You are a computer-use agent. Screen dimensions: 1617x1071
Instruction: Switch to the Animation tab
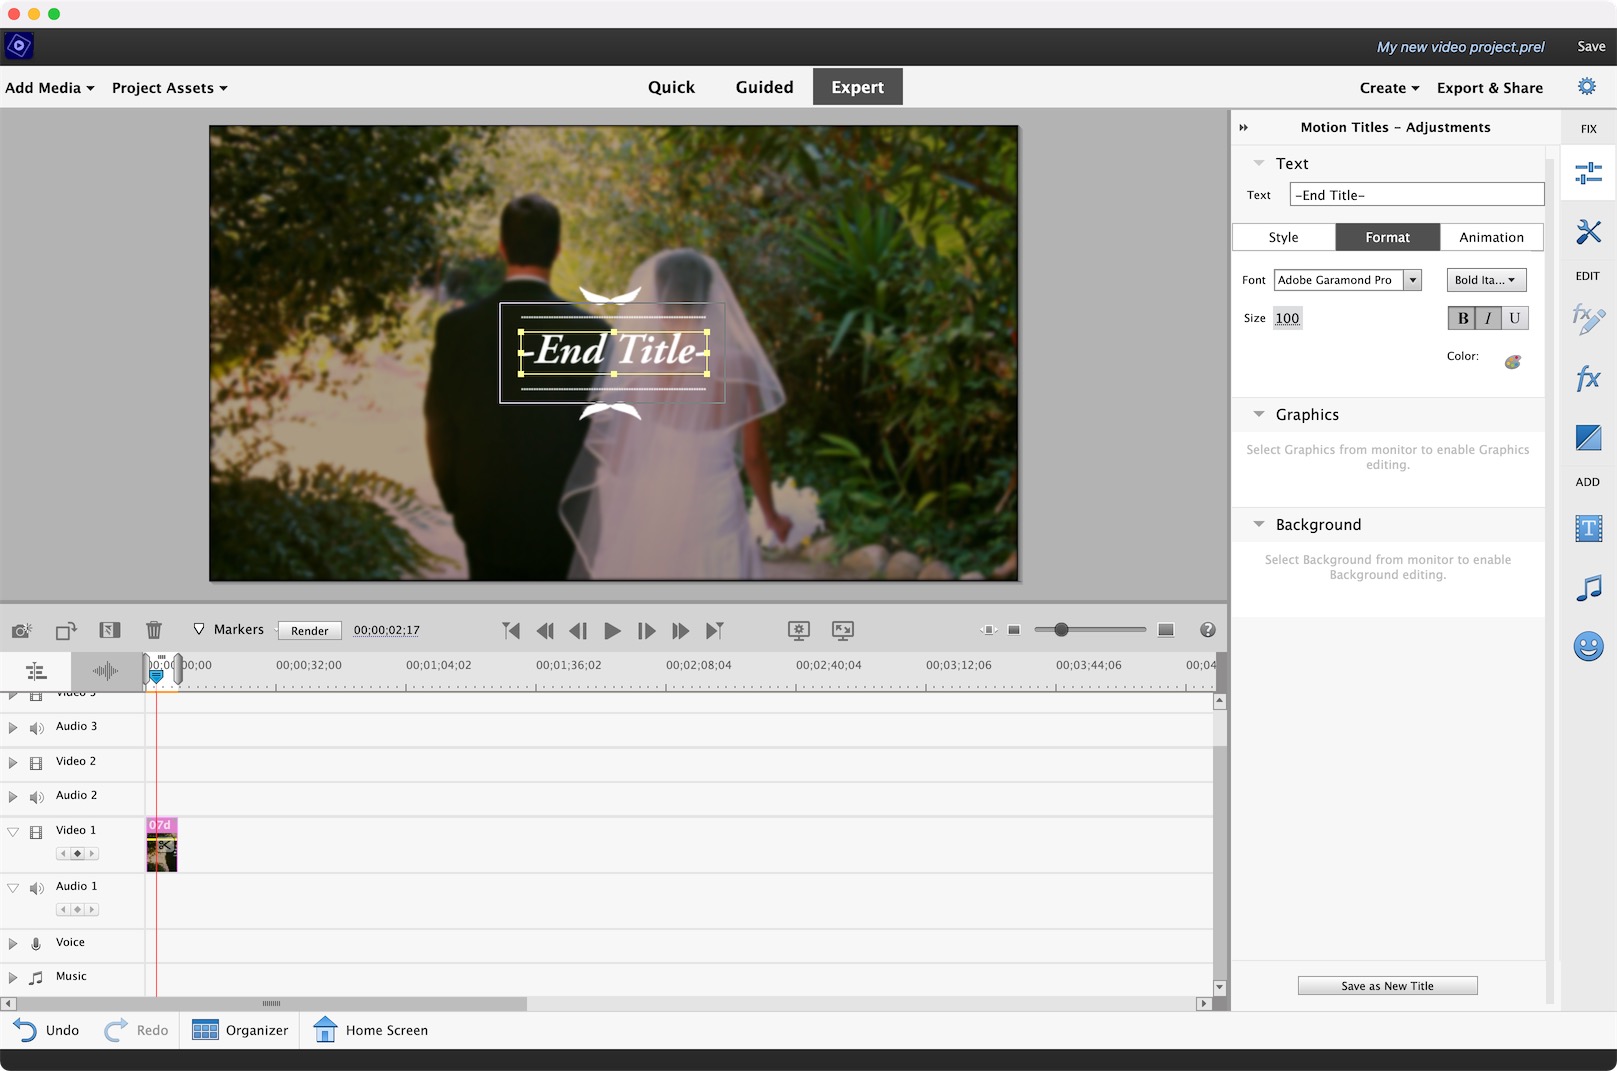pos(1491,237)
